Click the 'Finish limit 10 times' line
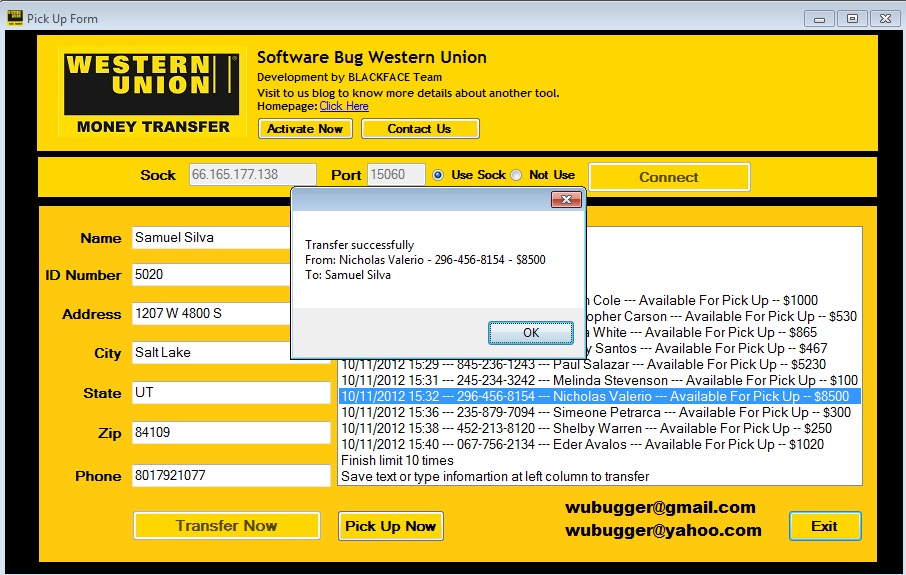906x575 pixels. coord(398,461)
